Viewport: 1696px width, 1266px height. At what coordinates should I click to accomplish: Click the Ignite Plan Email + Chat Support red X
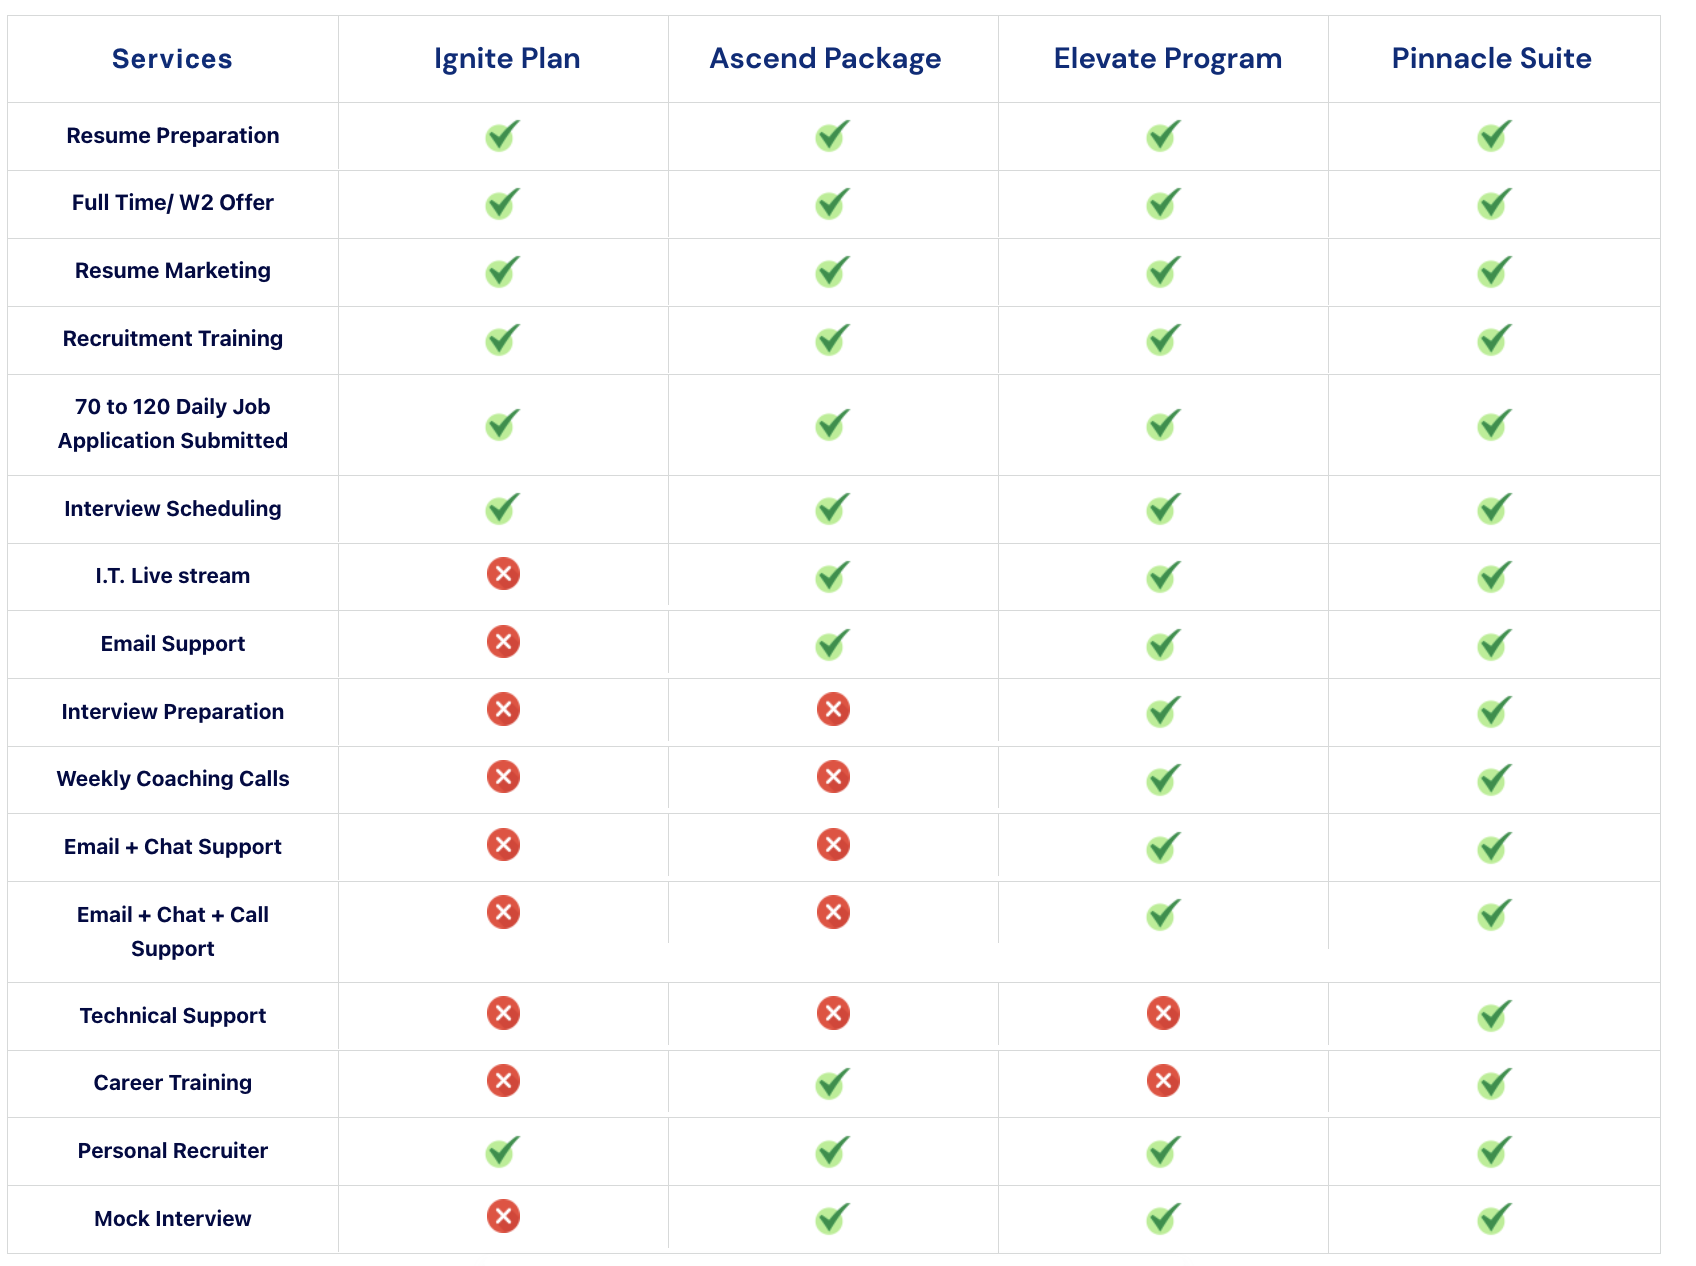click(x=503, y=844)
